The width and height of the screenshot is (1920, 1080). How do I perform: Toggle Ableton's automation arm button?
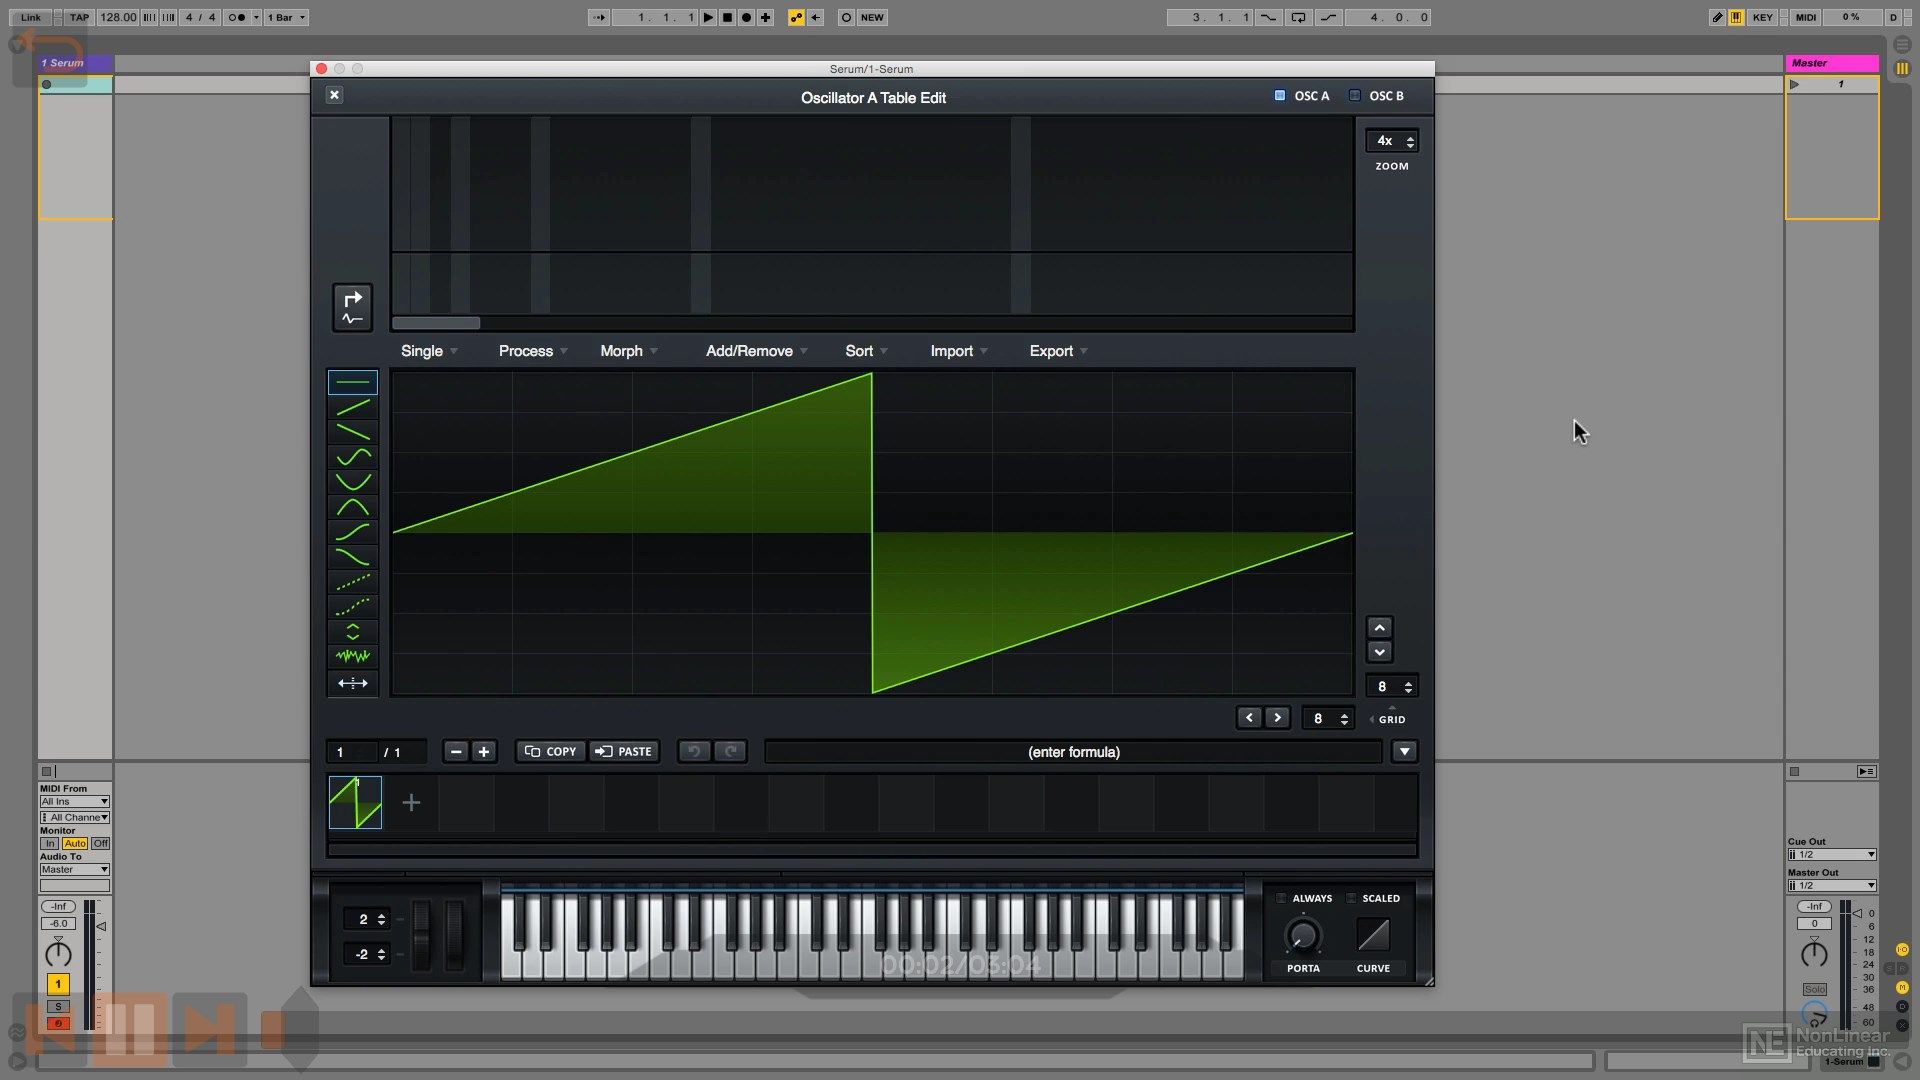[x=796, y=17]
